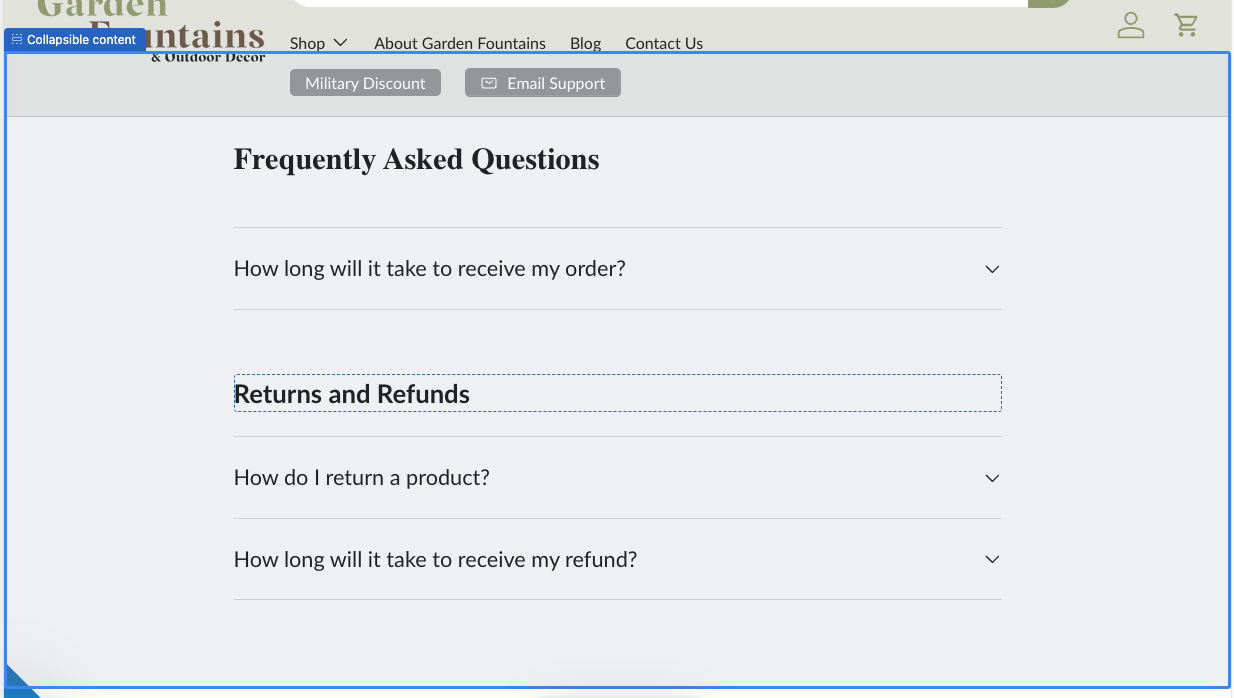
Task: Open the user account icon
Action: [x=1130, y=25]
